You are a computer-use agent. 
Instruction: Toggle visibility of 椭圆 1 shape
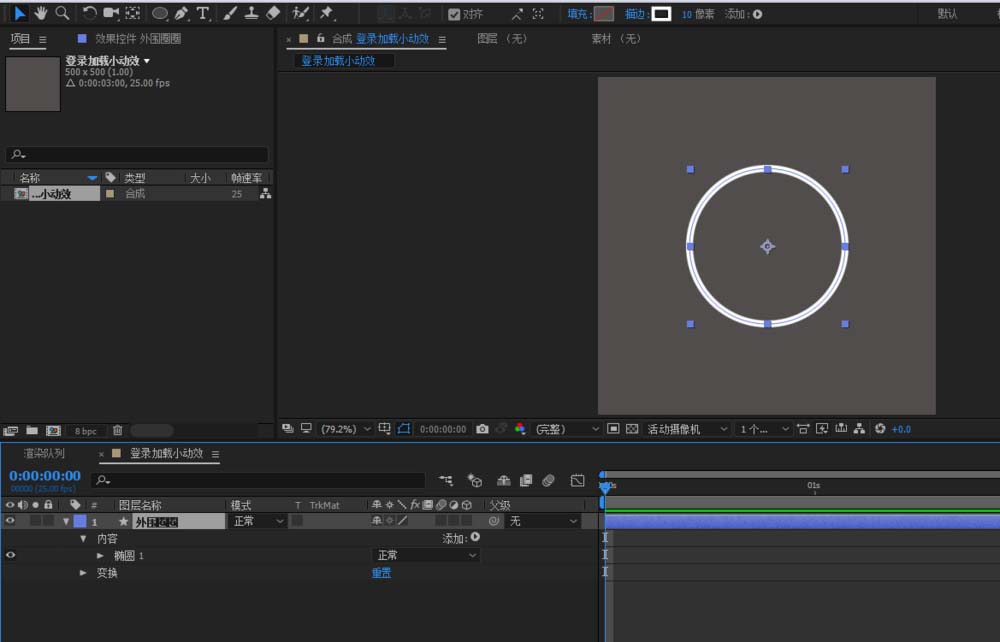click(x=10, y=555)
